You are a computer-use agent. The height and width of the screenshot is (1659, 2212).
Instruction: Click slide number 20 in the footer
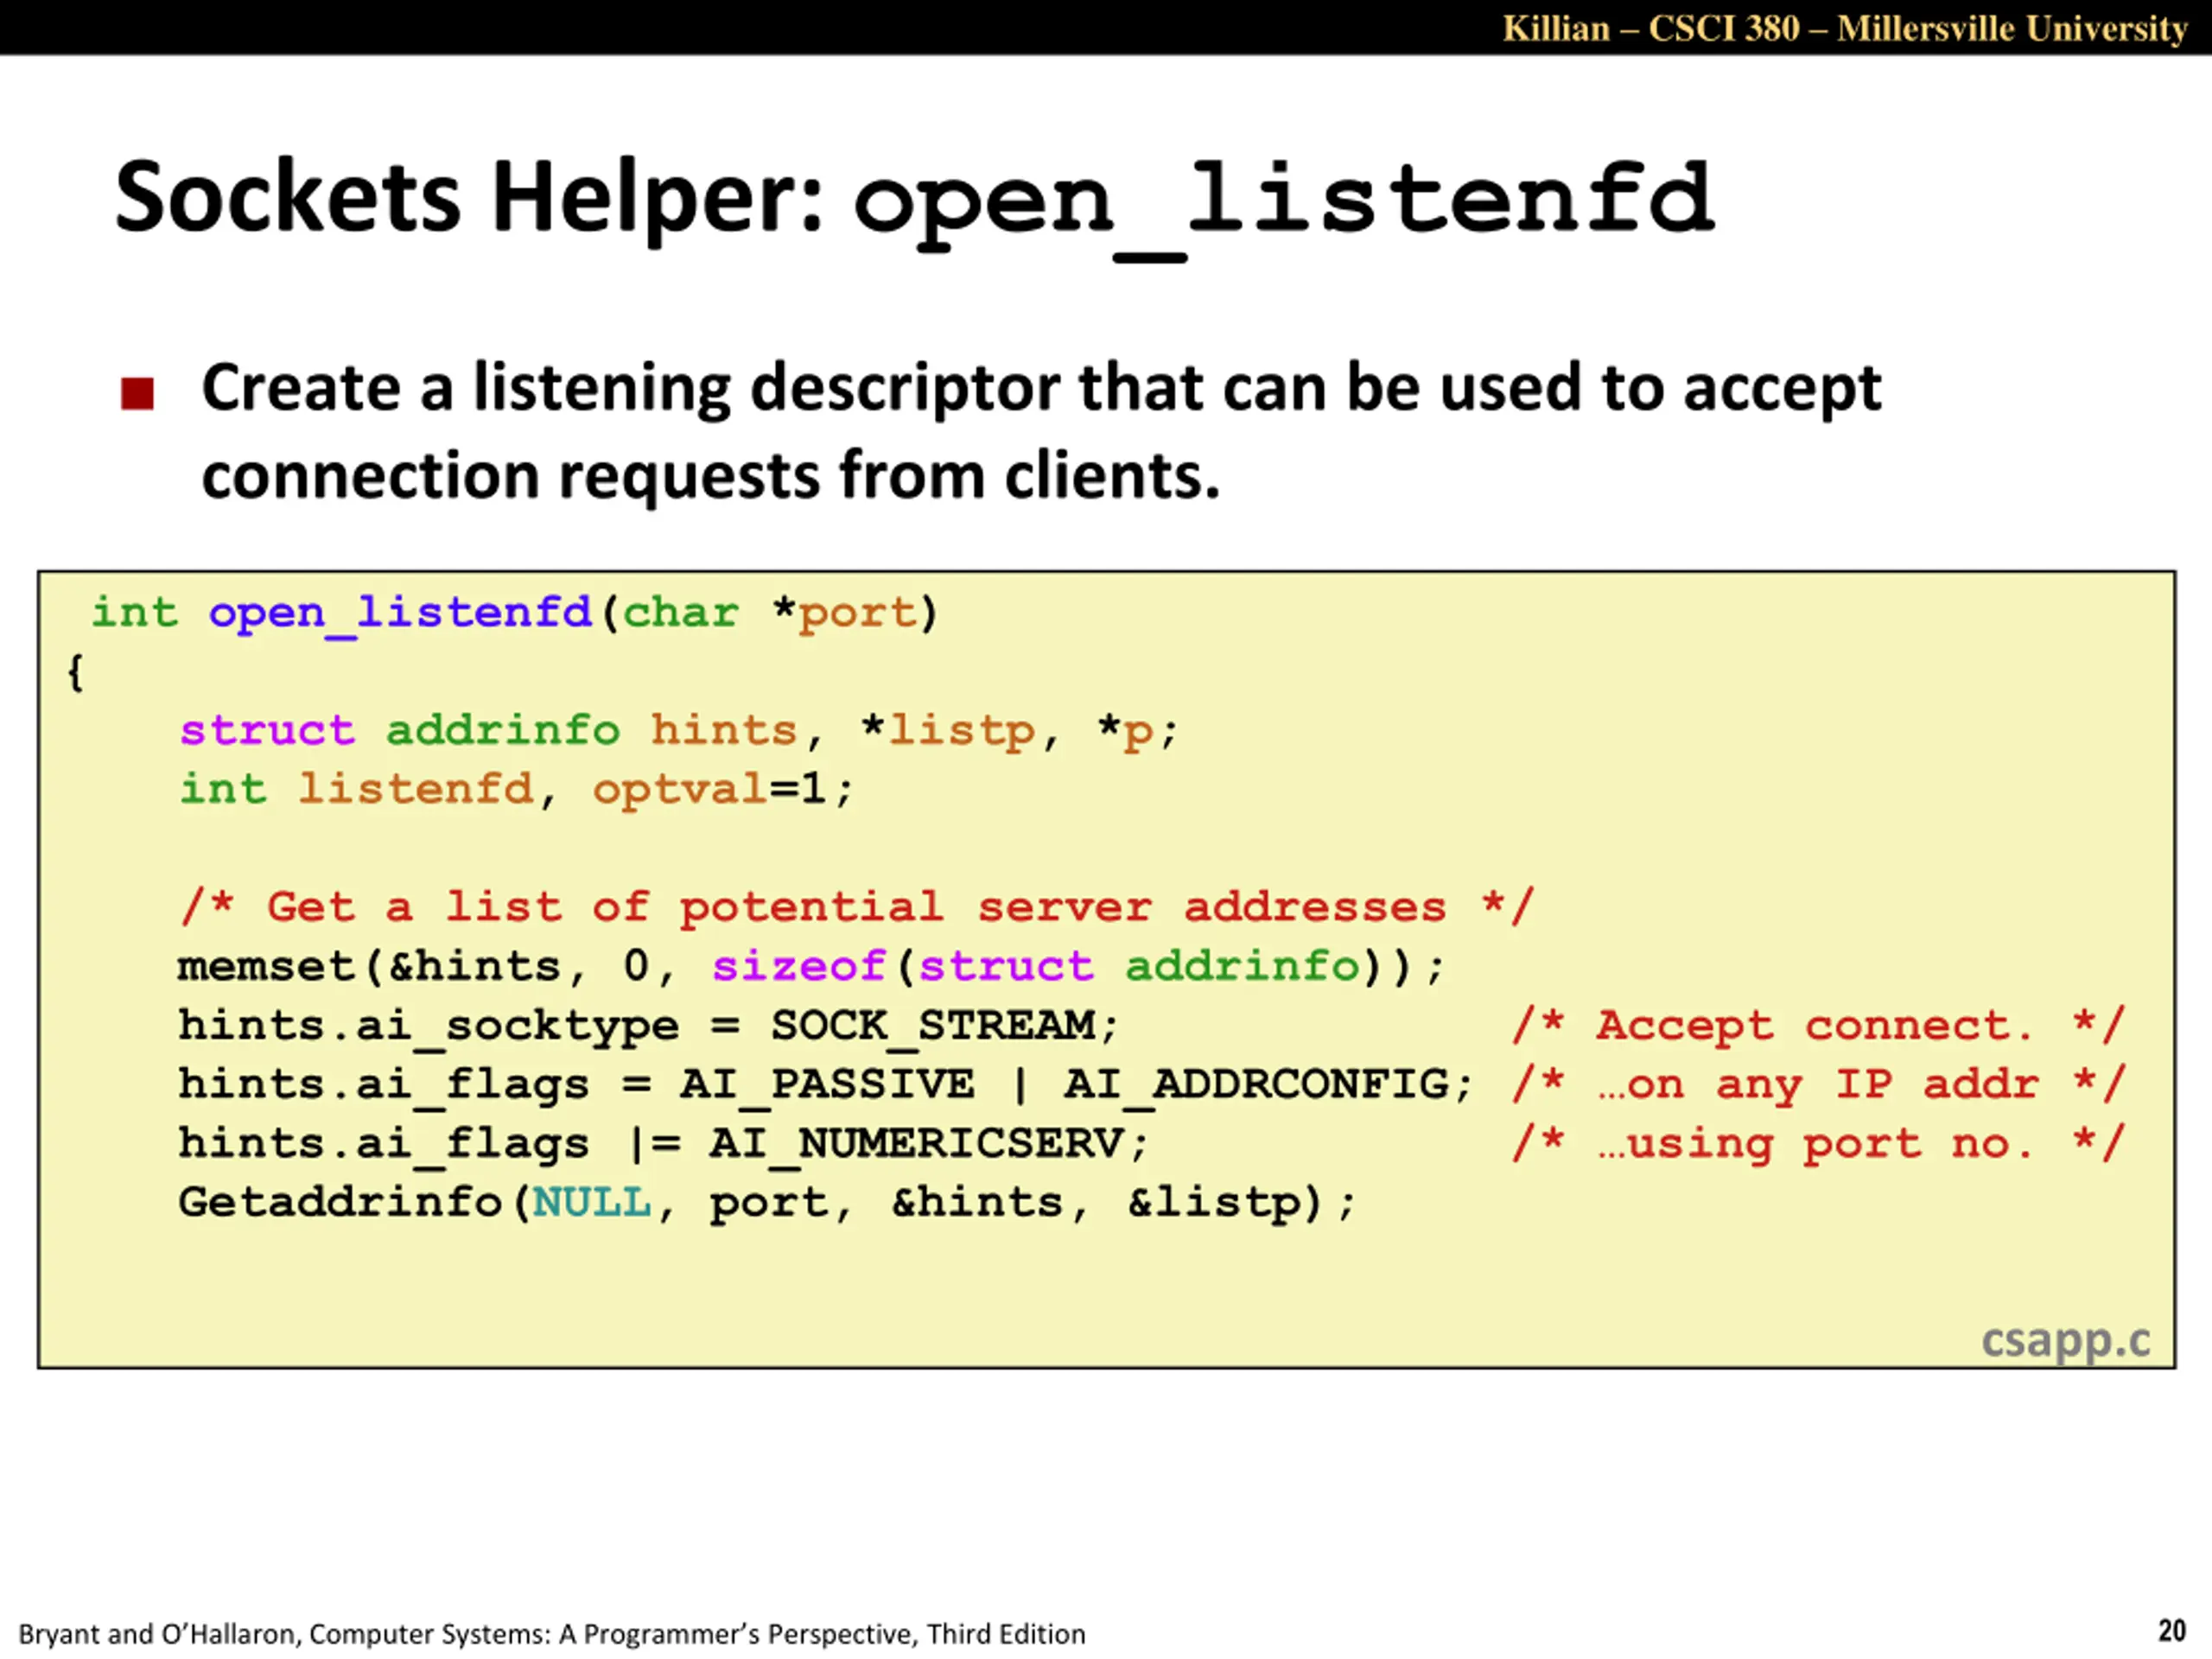(2172, 1630)
